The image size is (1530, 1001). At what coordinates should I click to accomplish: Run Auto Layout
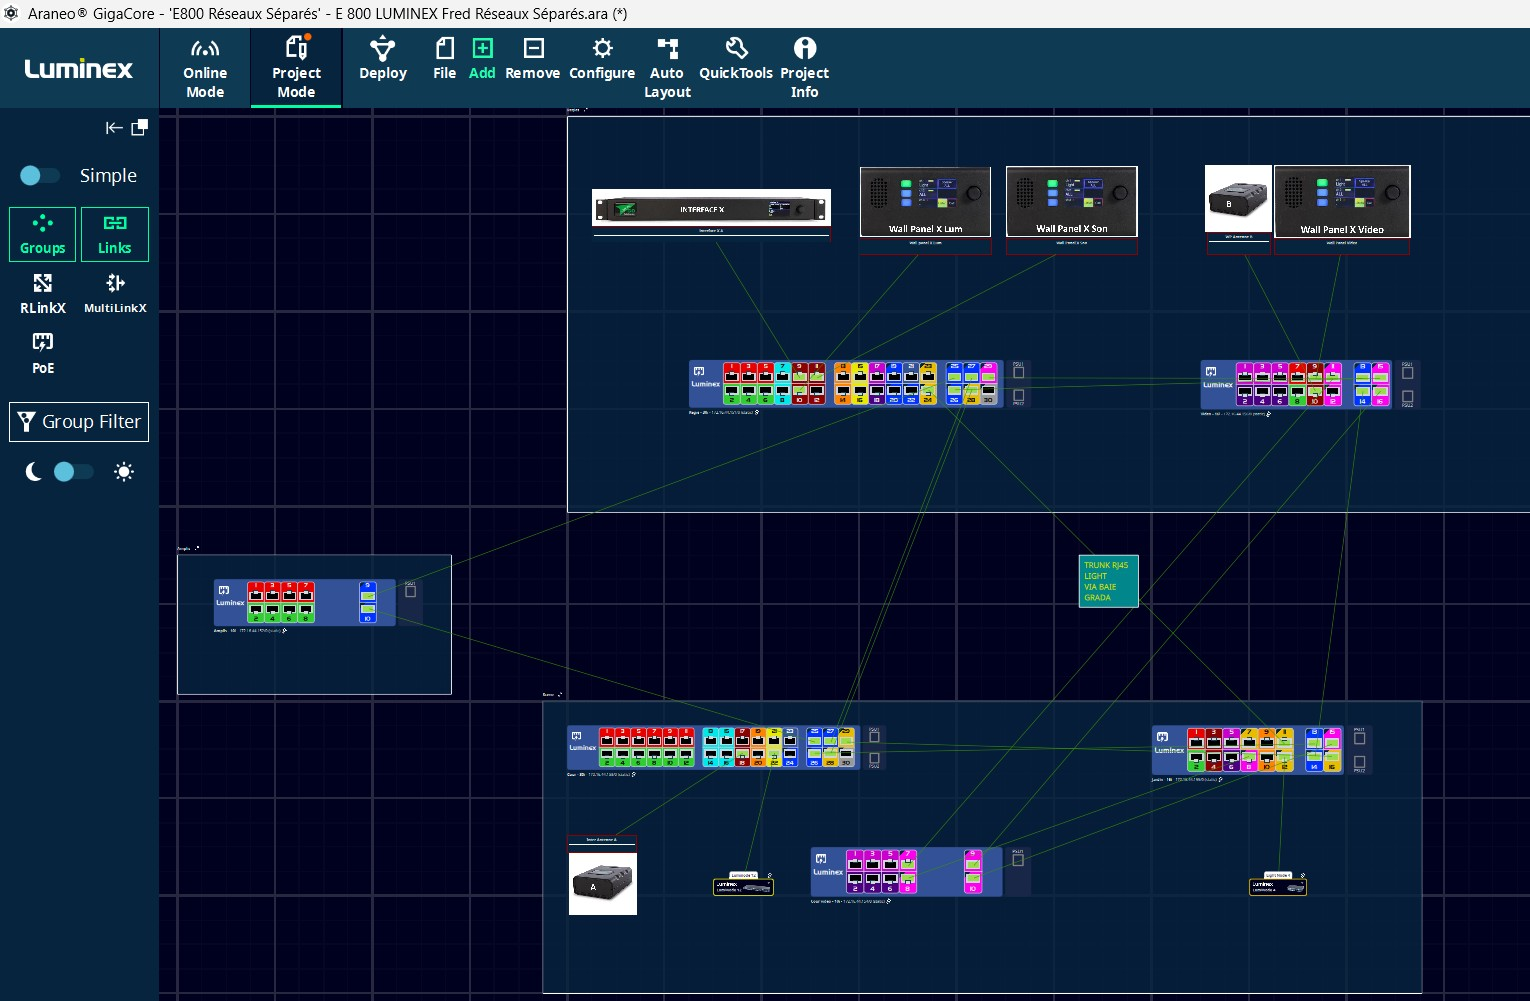667,68
